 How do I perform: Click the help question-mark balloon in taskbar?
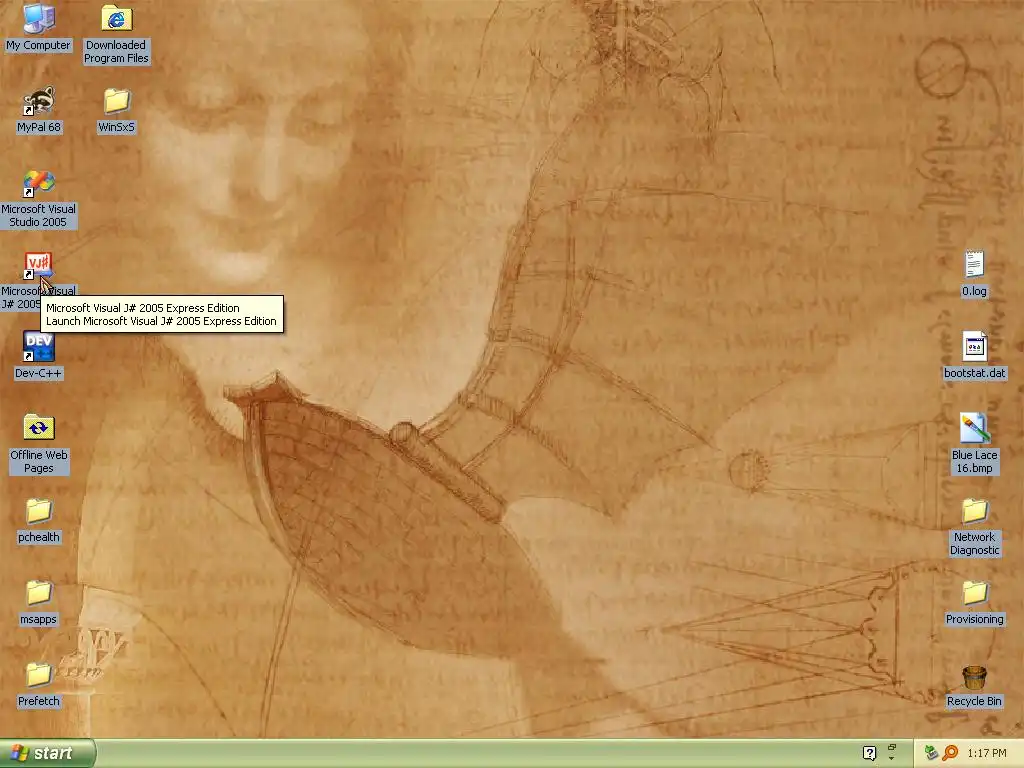point(869,753)
